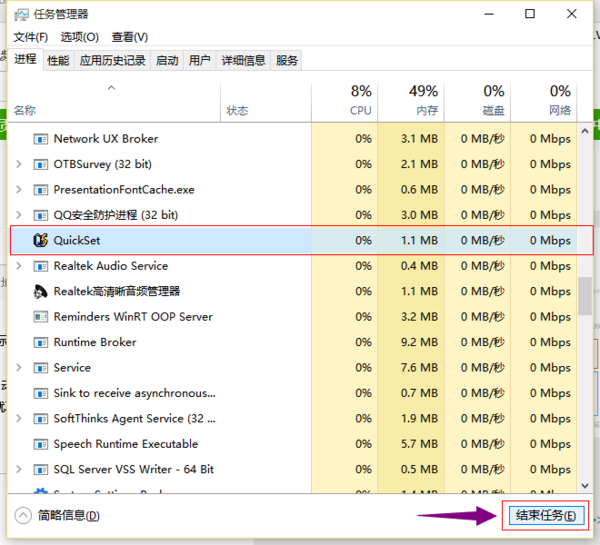Click the scroll down arrow of process list
The image size is (600, 545).
coord(585,485)
